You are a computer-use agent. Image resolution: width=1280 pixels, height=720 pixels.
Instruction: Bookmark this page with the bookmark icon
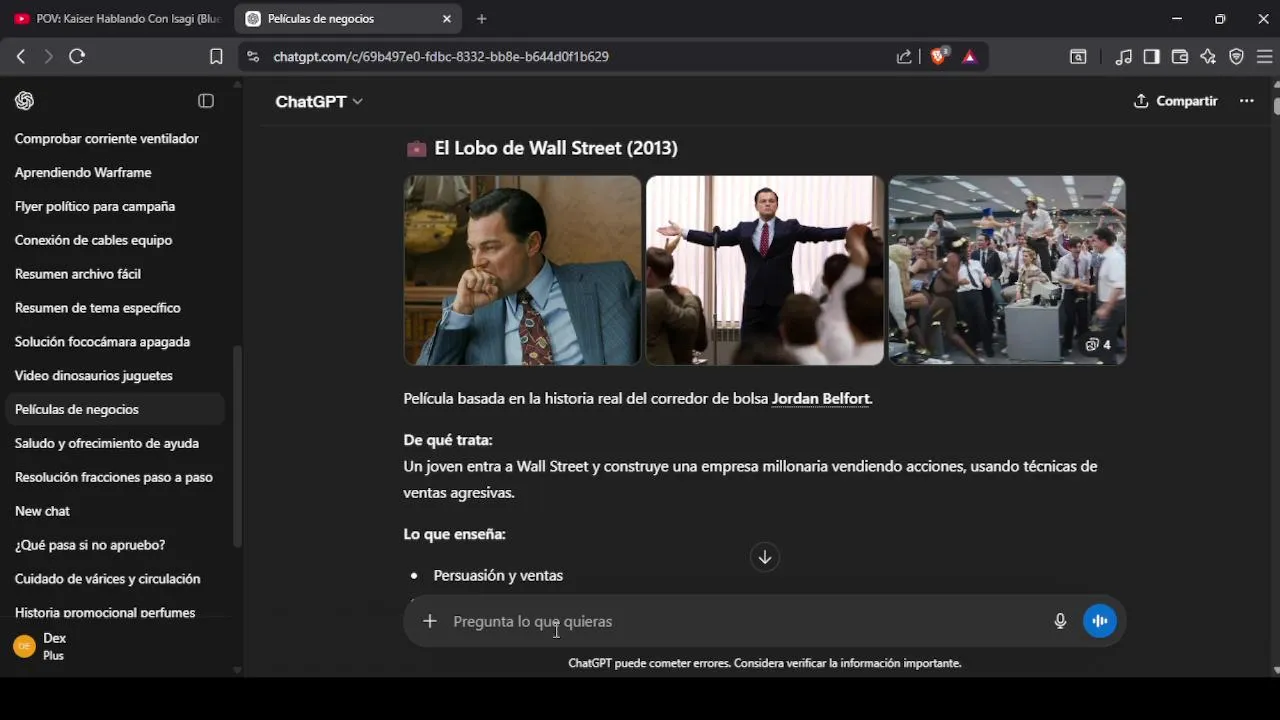[216, 57]
